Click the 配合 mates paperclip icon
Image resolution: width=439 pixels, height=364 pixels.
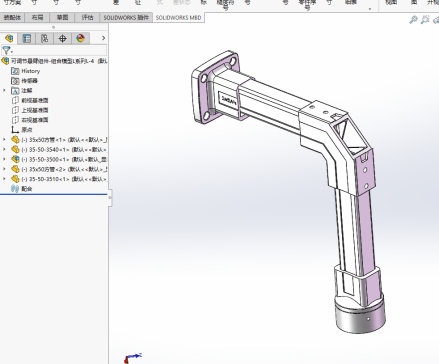(x=15, y=189)
